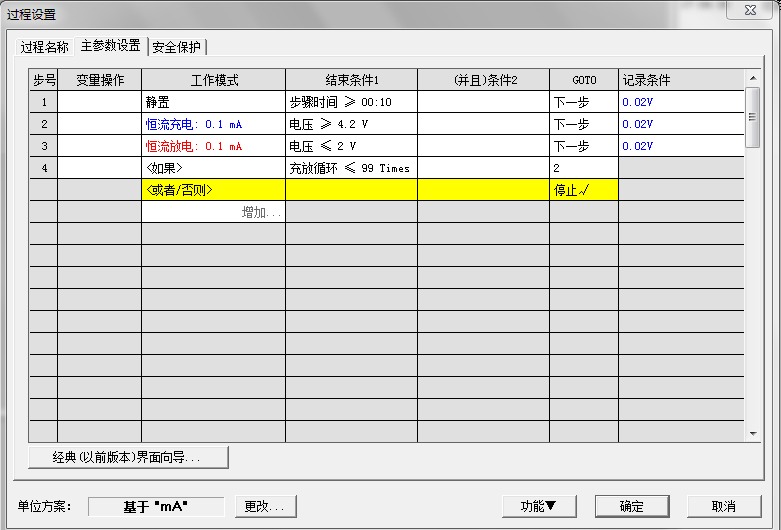
Task: Click the <或者/否则> yellow cell
Action: tap(214, 189)
